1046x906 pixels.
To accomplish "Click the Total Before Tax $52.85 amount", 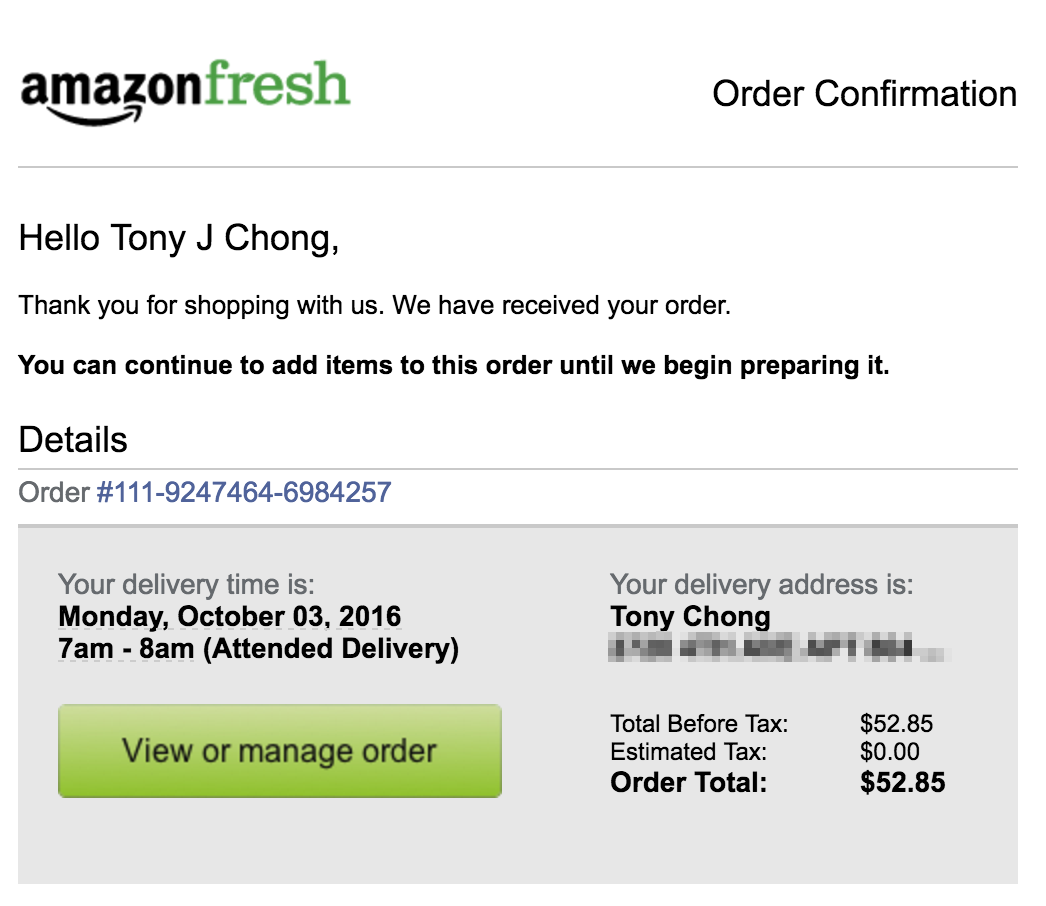I will click(896, 724).
